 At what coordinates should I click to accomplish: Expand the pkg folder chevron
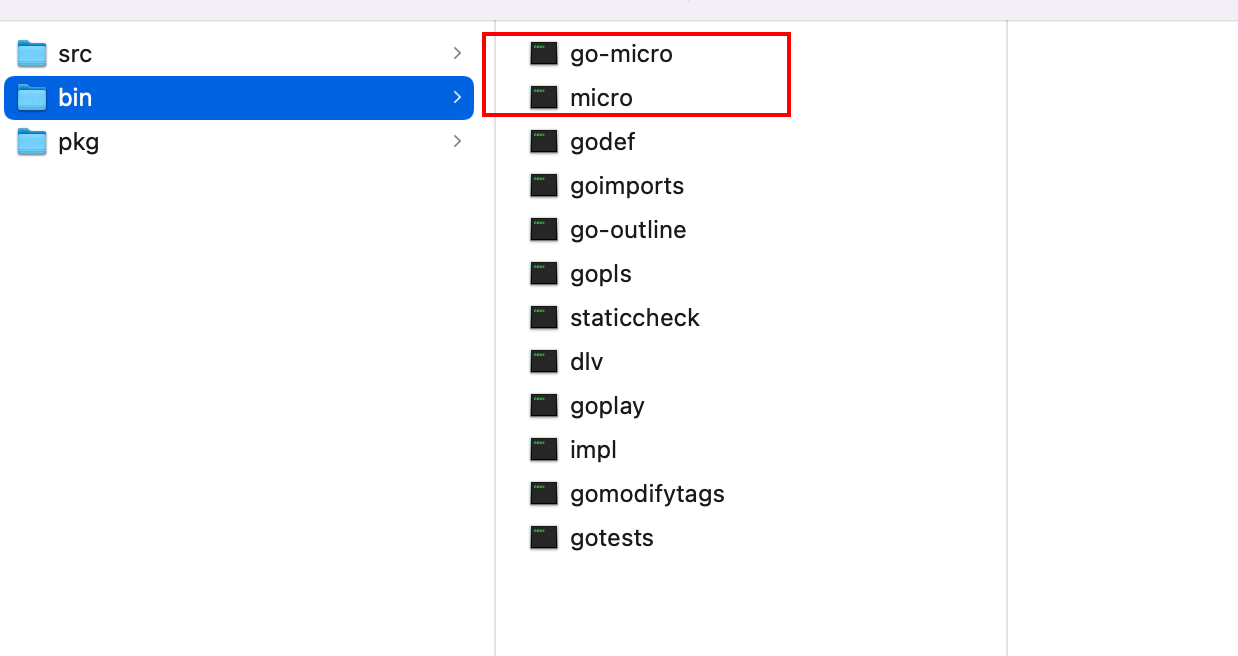457,142
